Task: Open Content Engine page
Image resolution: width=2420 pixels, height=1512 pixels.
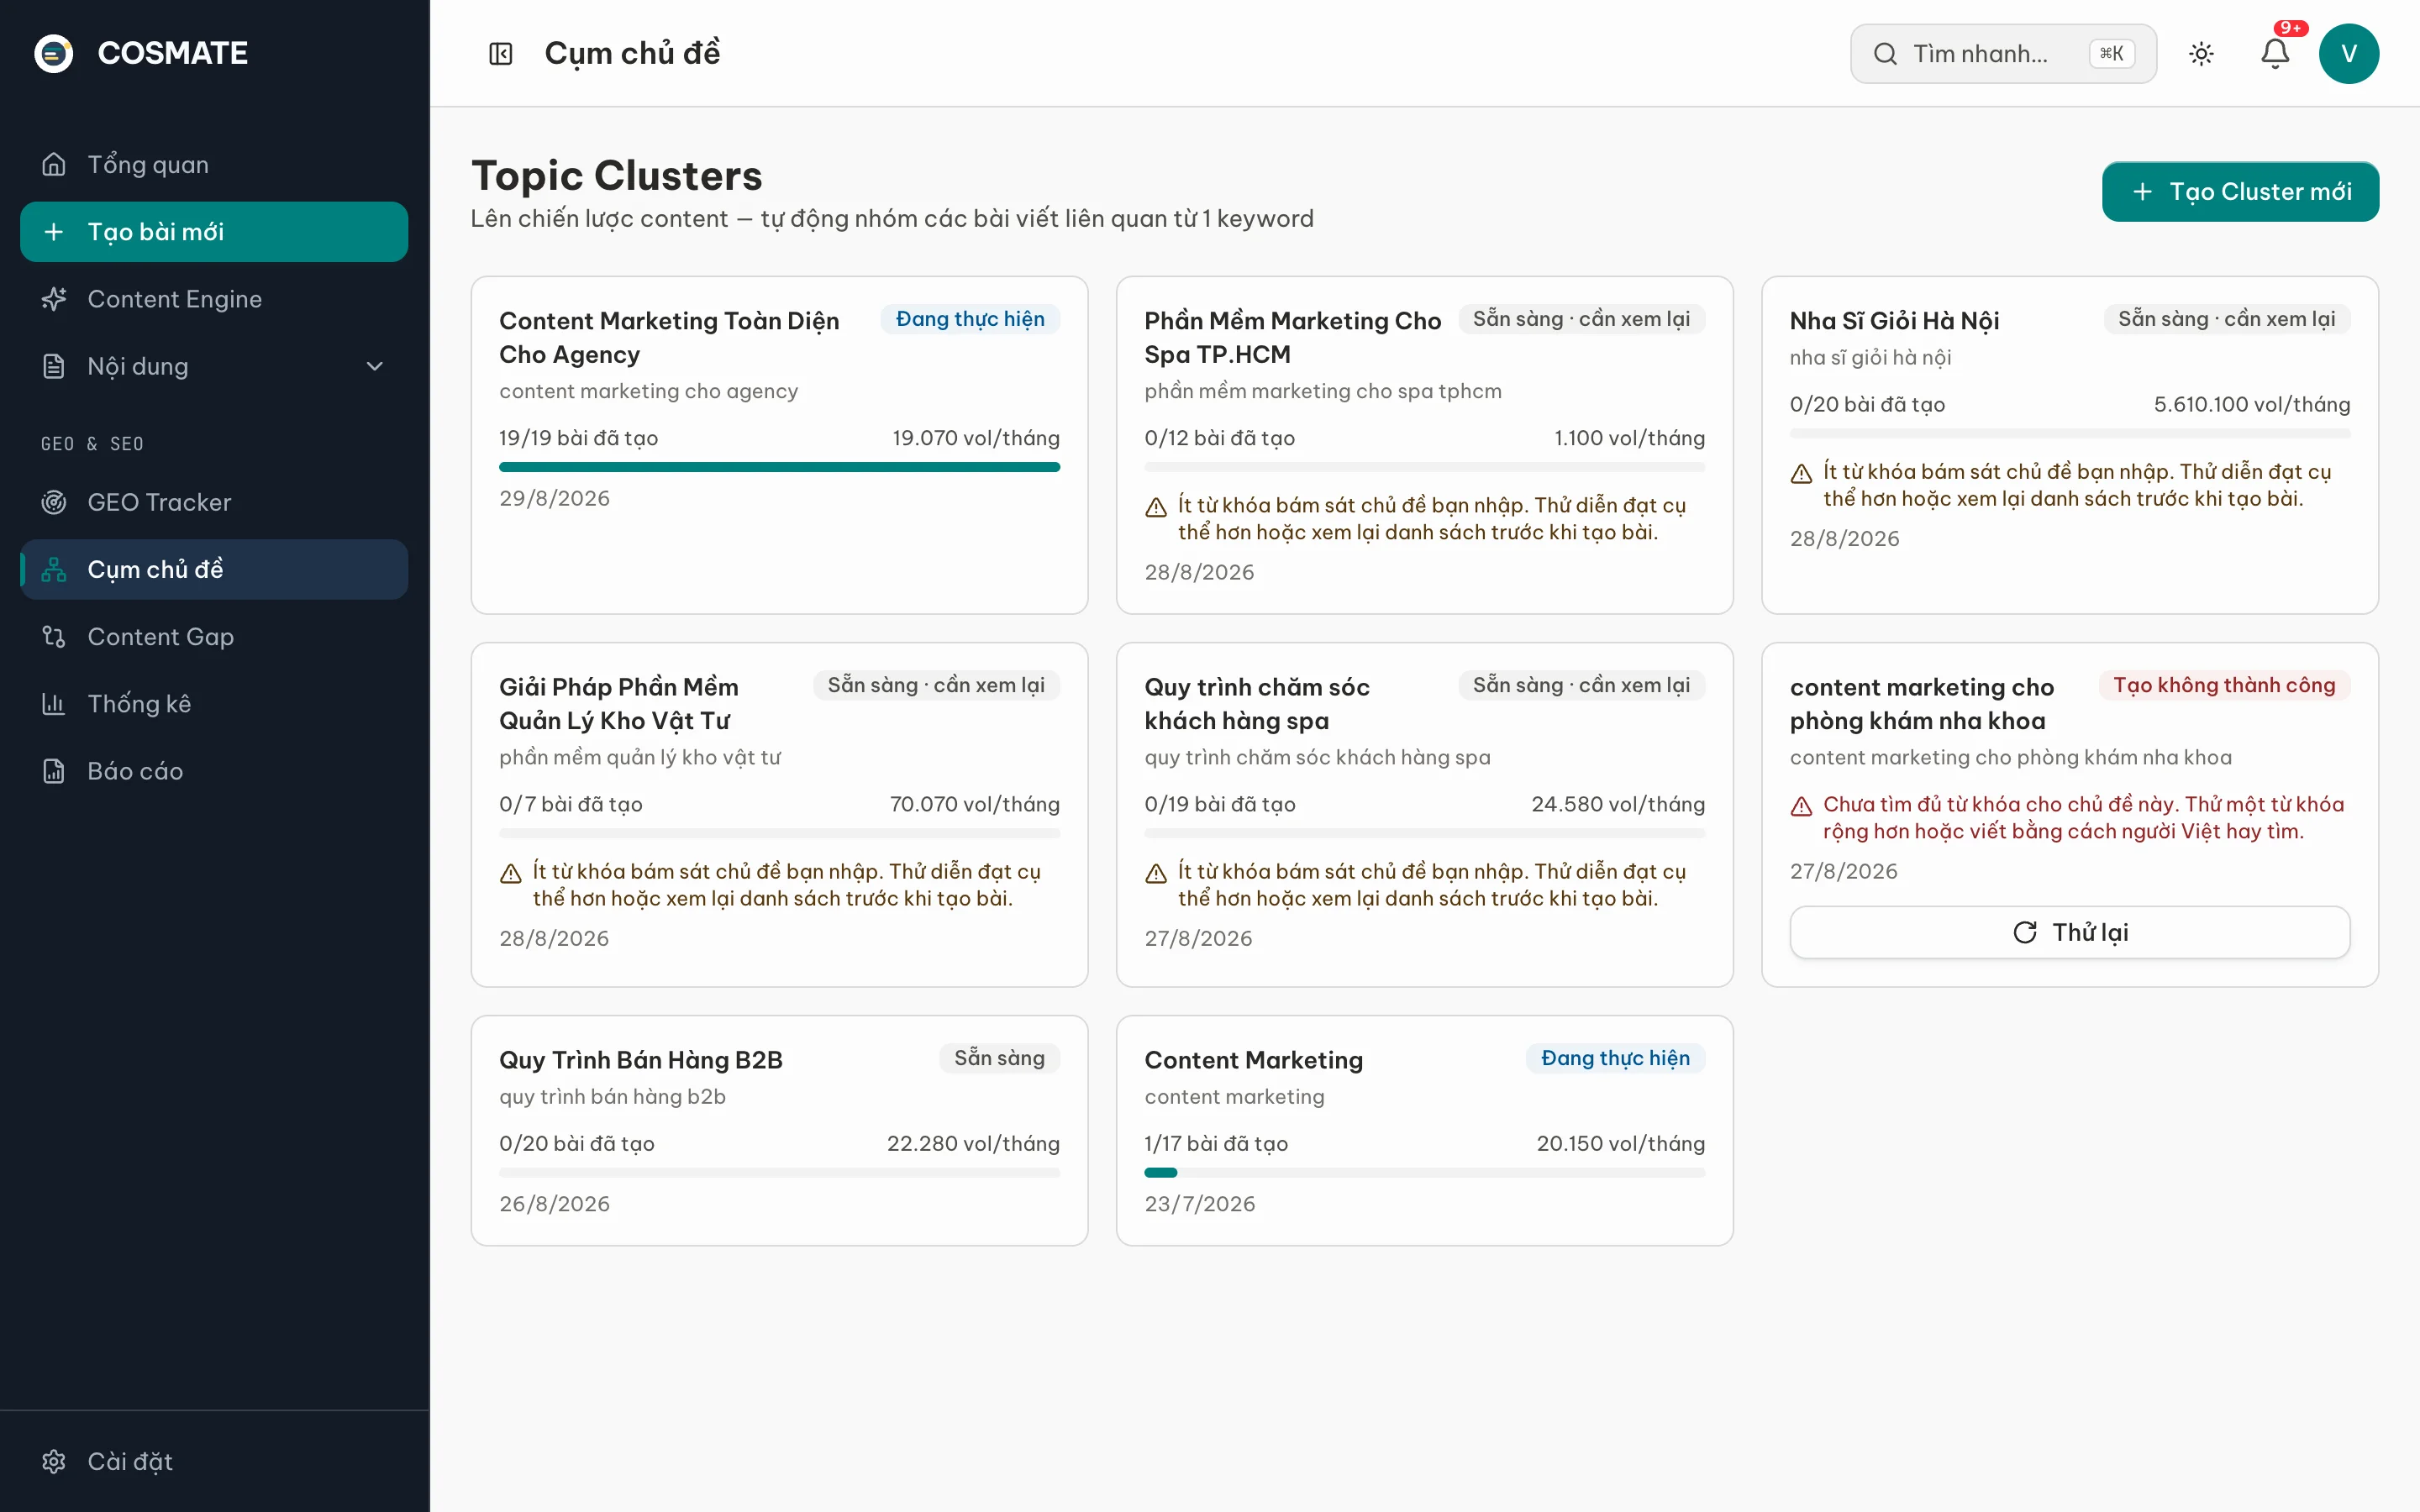Action: (x=214, y=299)
